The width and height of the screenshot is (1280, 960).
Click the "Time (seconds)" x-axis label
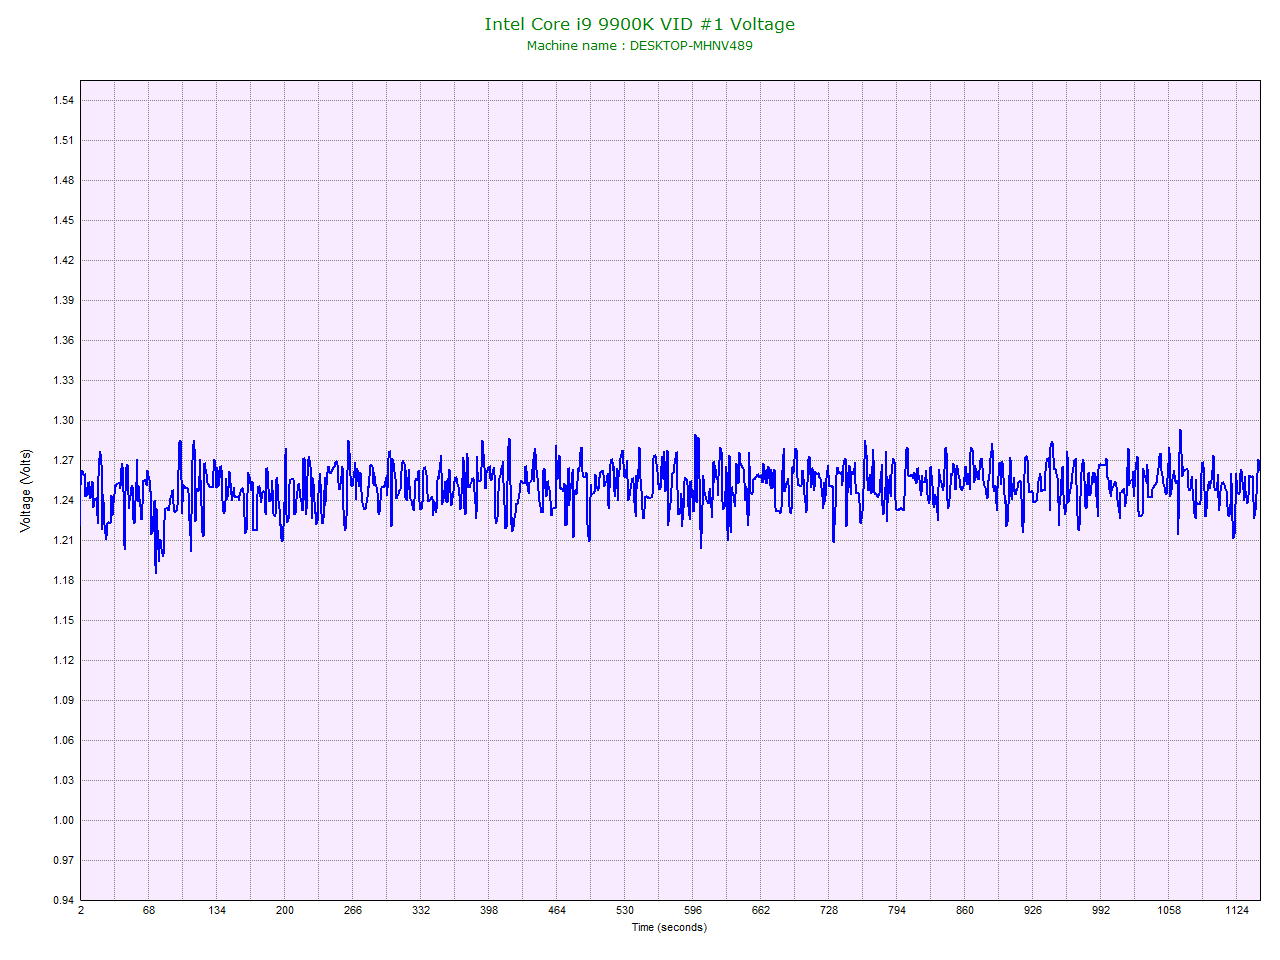[x=669, y=927]
